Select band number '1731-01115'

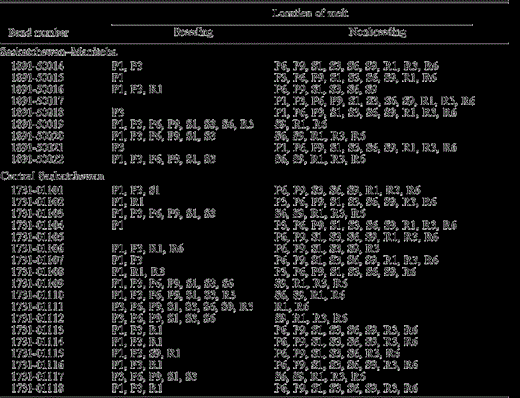pyautogui.click(x=37, y=354)
